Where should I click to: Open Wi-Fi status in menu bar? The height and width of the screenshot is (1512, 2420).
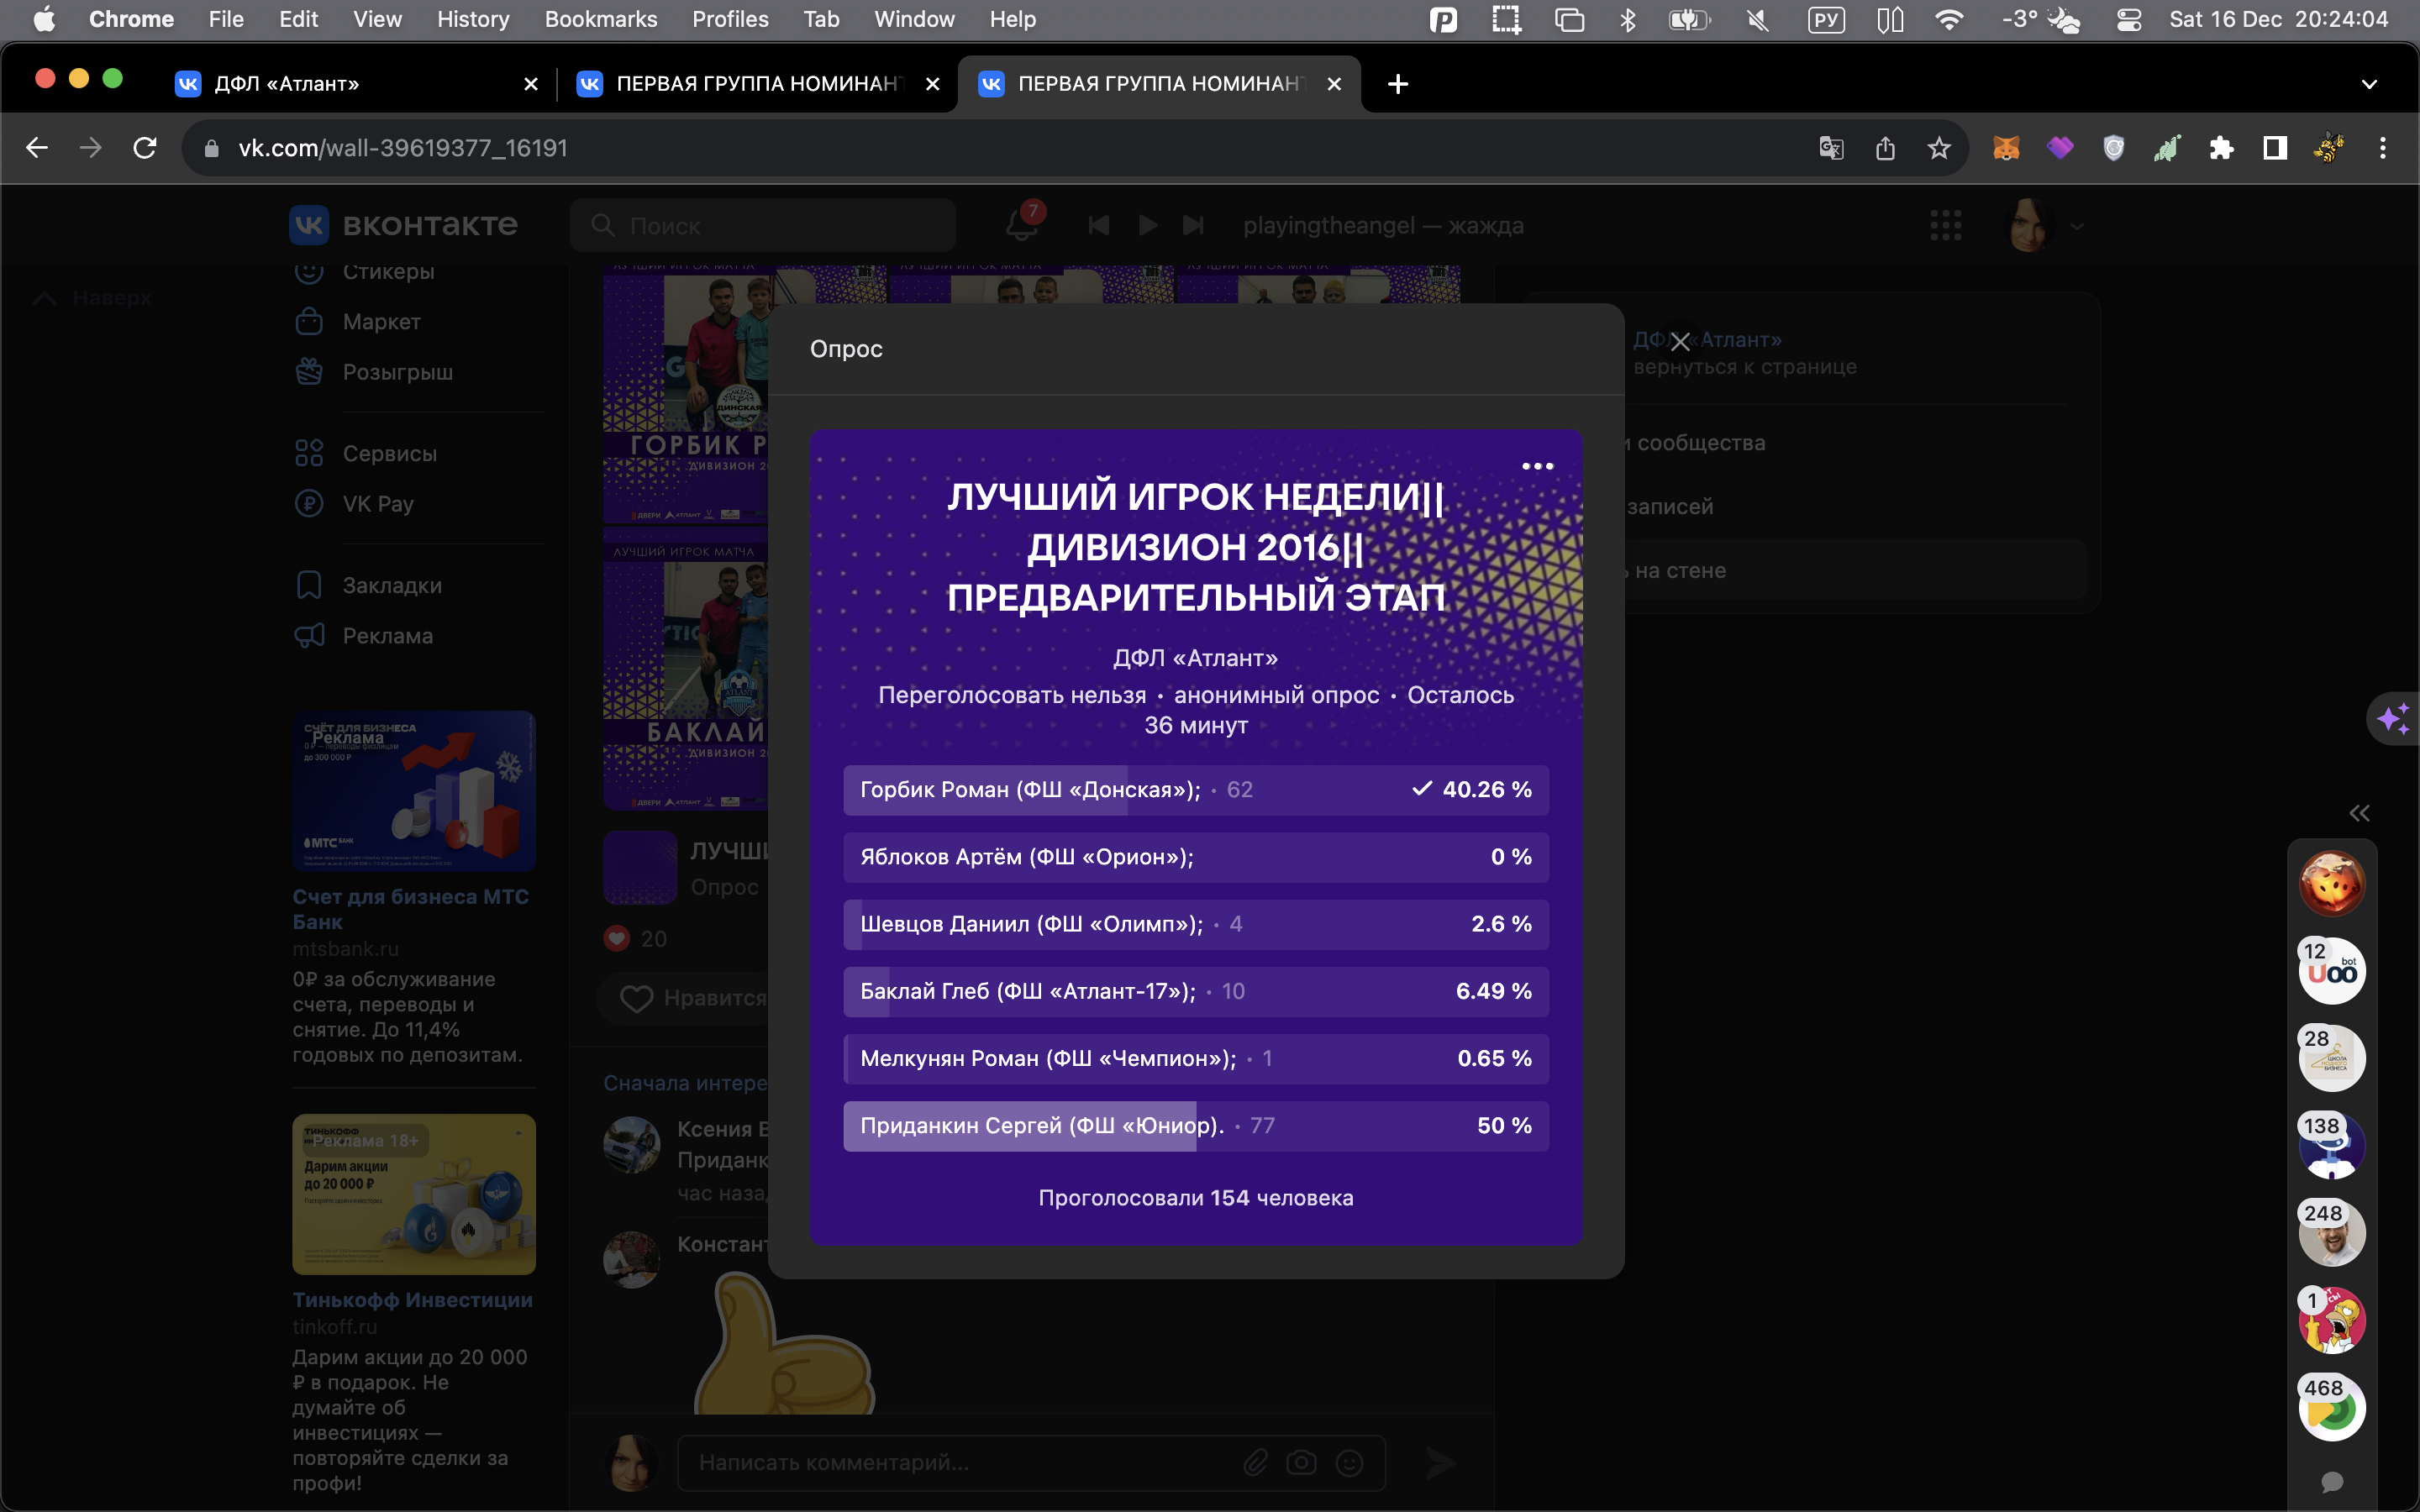click(x=1949, y=19)
